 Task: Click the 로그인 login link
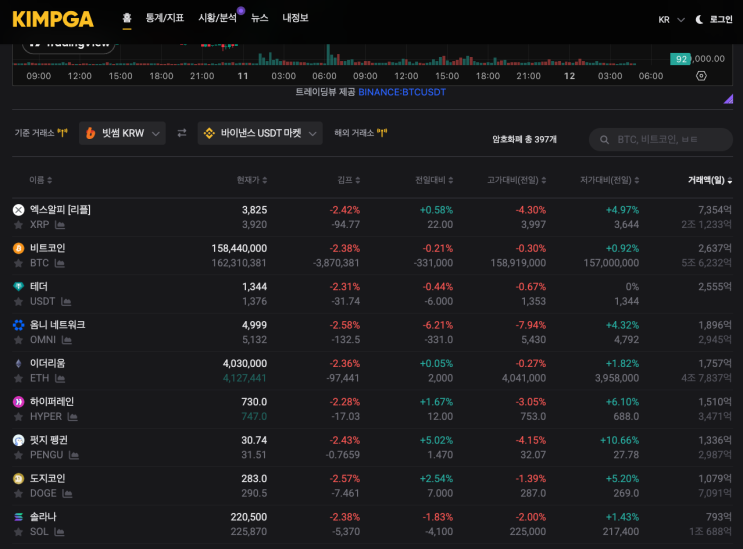coord(721,19)
